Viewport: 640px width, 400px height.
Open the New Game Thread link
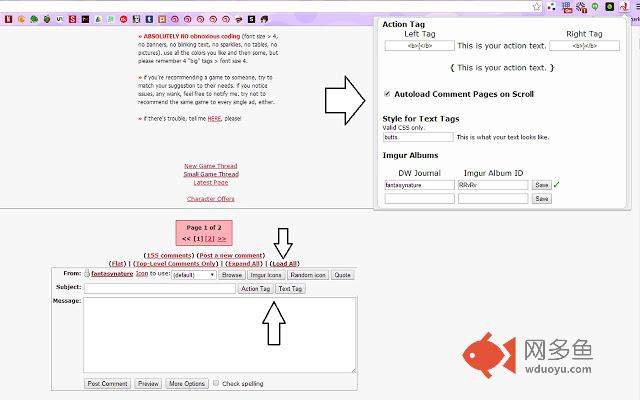211,166
